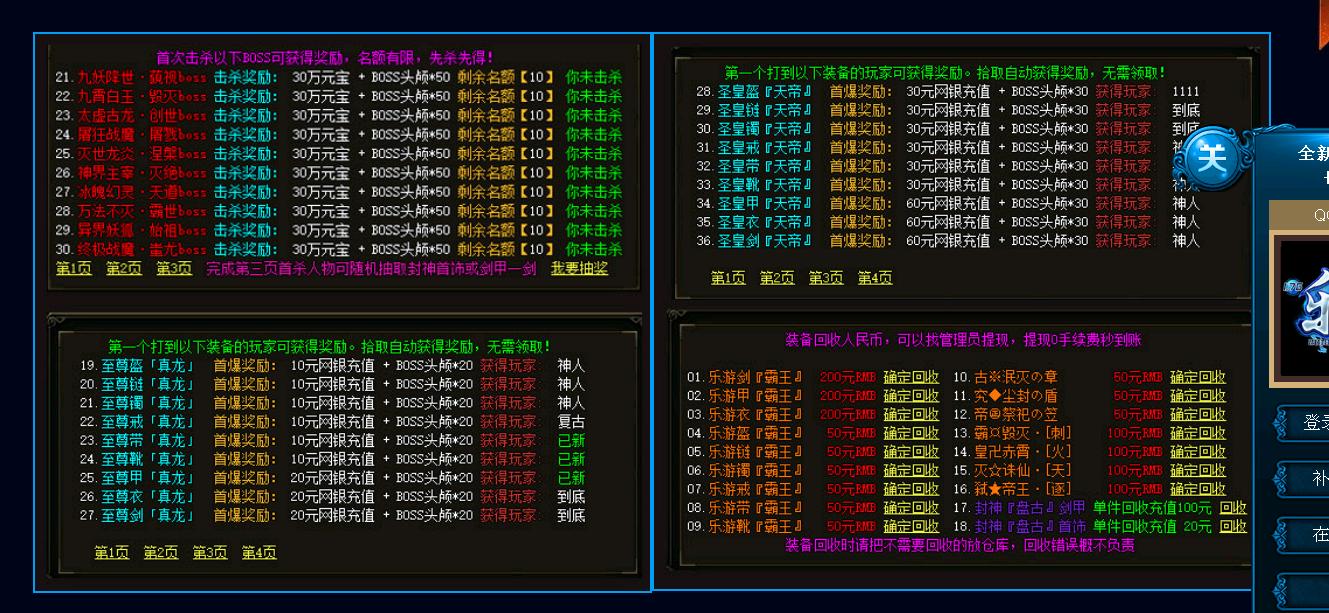Click 回收 for 封神『盘古』首饰
Viewport: 1329px width, 613px height.
(x=1233, y=527)
